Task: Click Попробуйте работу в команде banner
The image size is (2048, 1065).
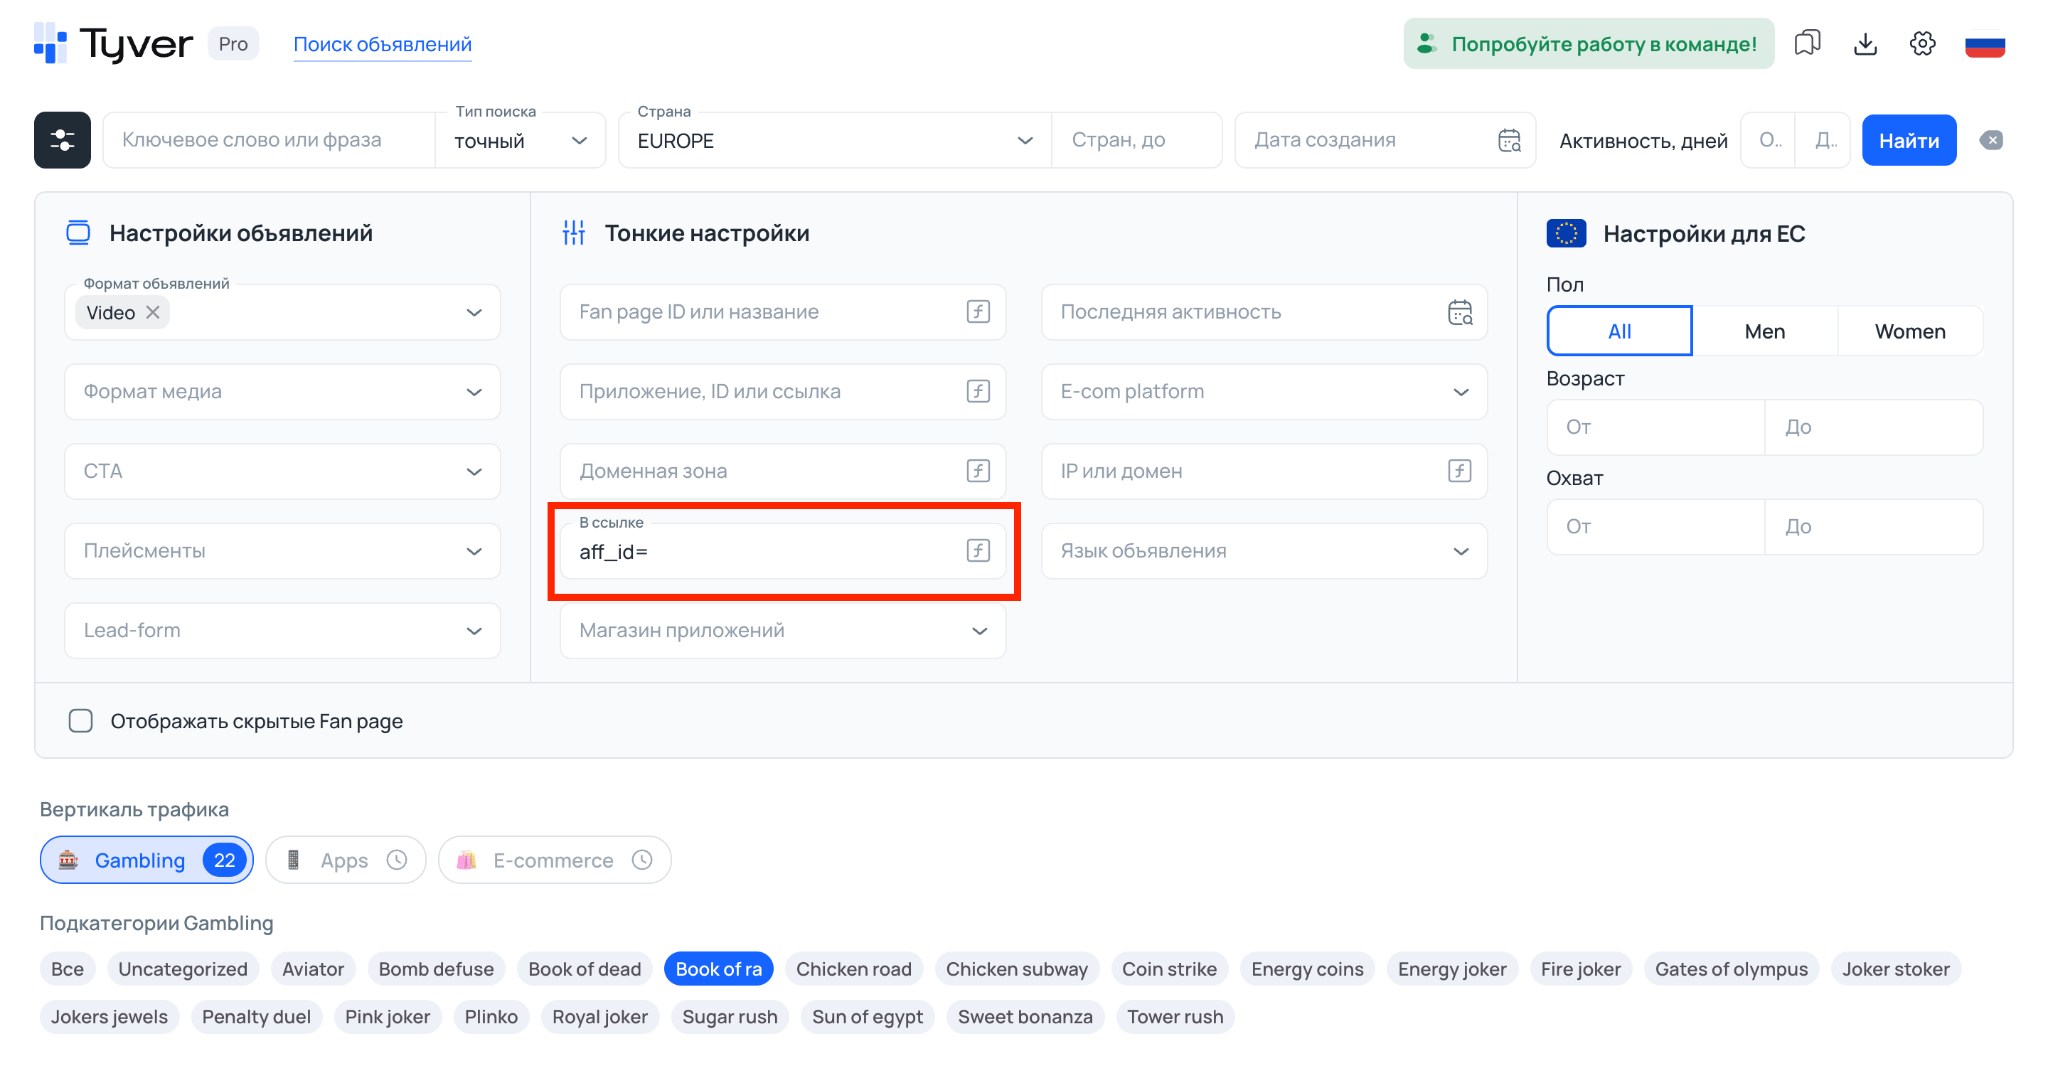Action: click(x=1589, y=44)
